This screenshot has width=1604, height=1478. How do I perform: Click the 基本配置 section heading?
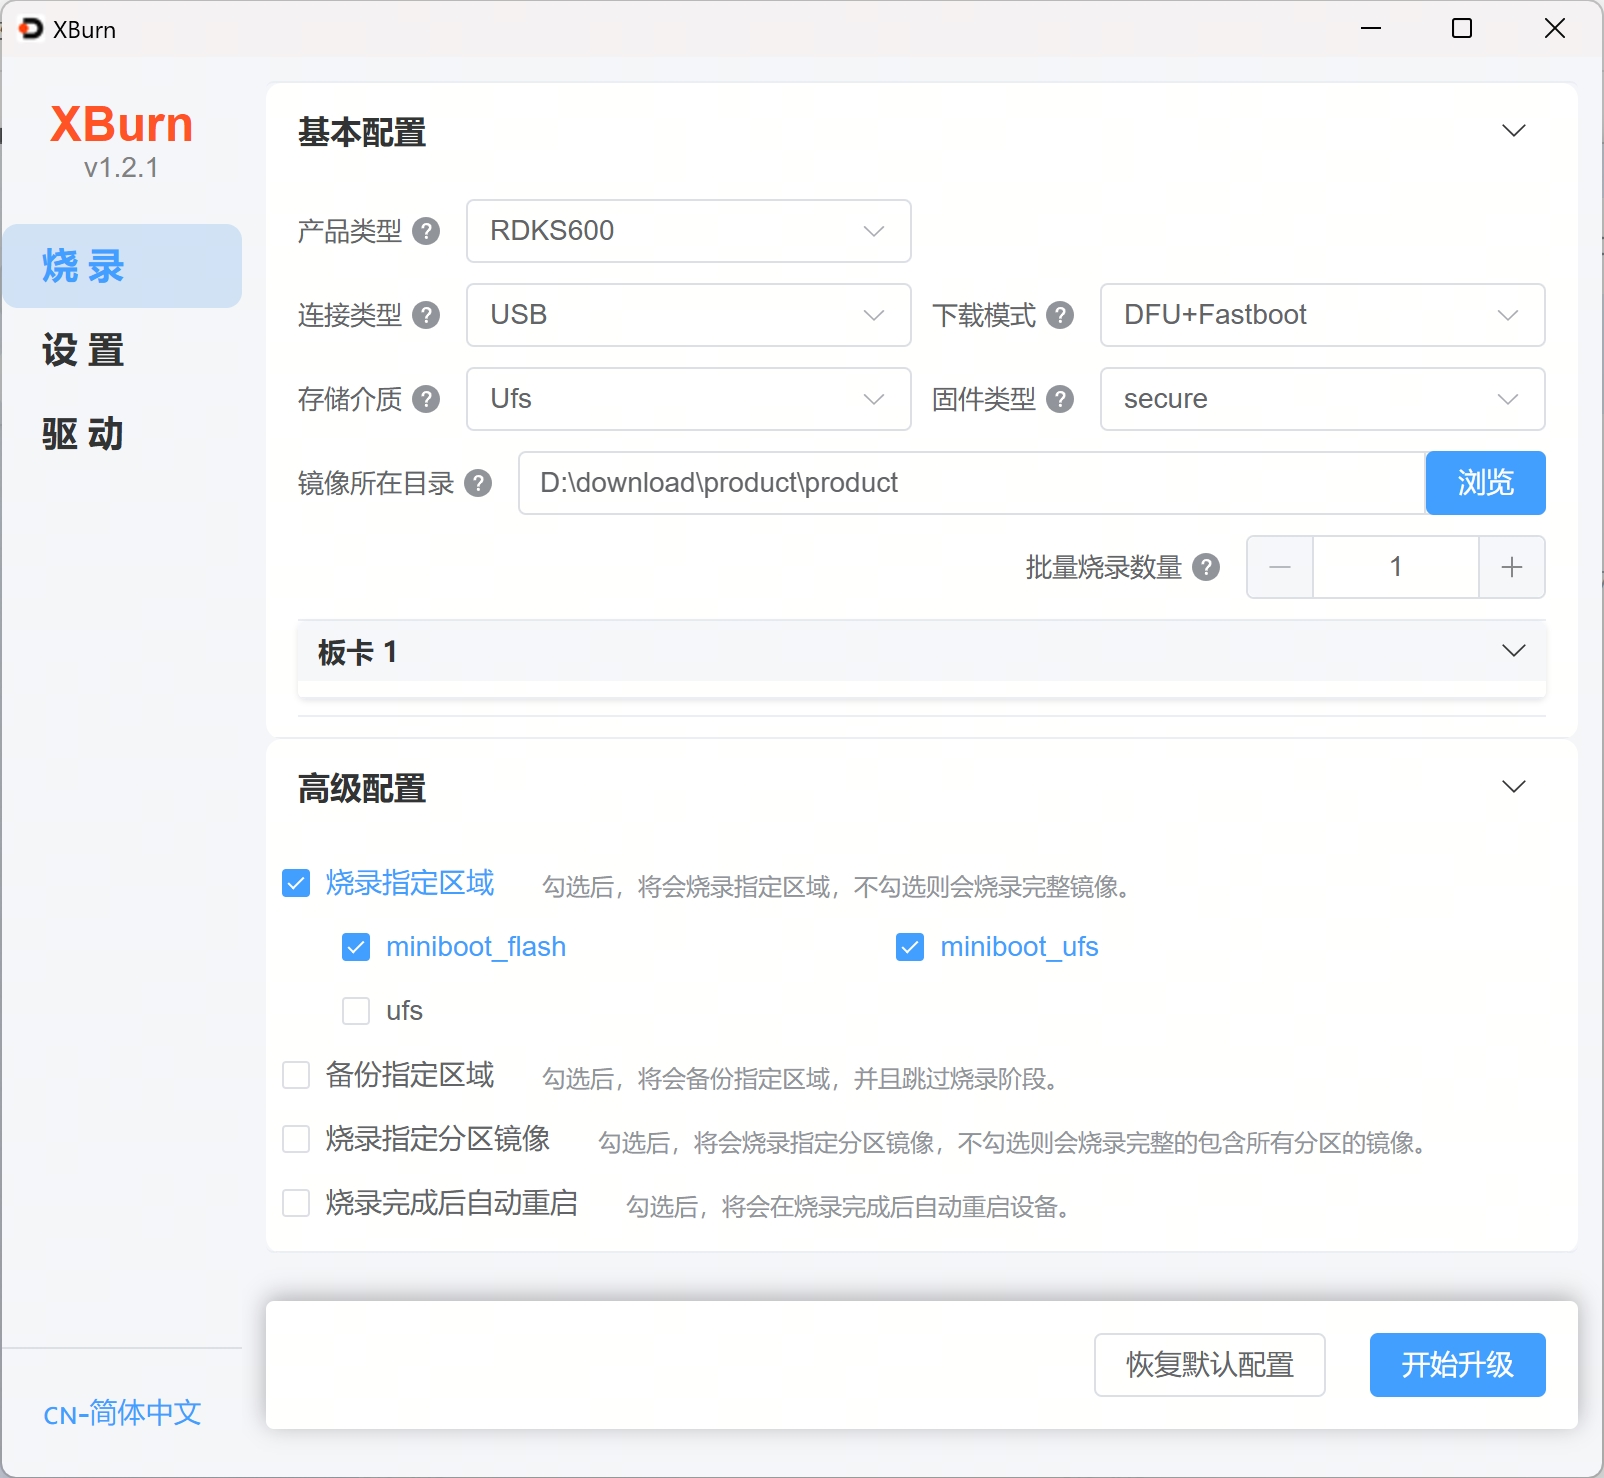coord(362,132)
